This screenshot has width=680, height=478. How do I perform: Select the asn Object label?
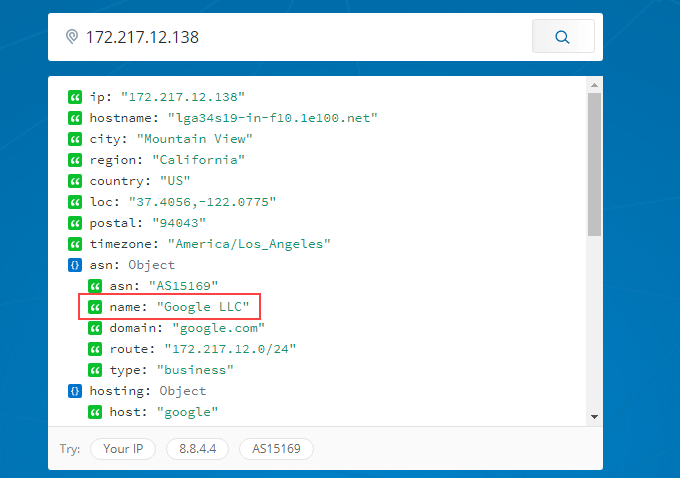pyautogui.click(x=132, y=265)
